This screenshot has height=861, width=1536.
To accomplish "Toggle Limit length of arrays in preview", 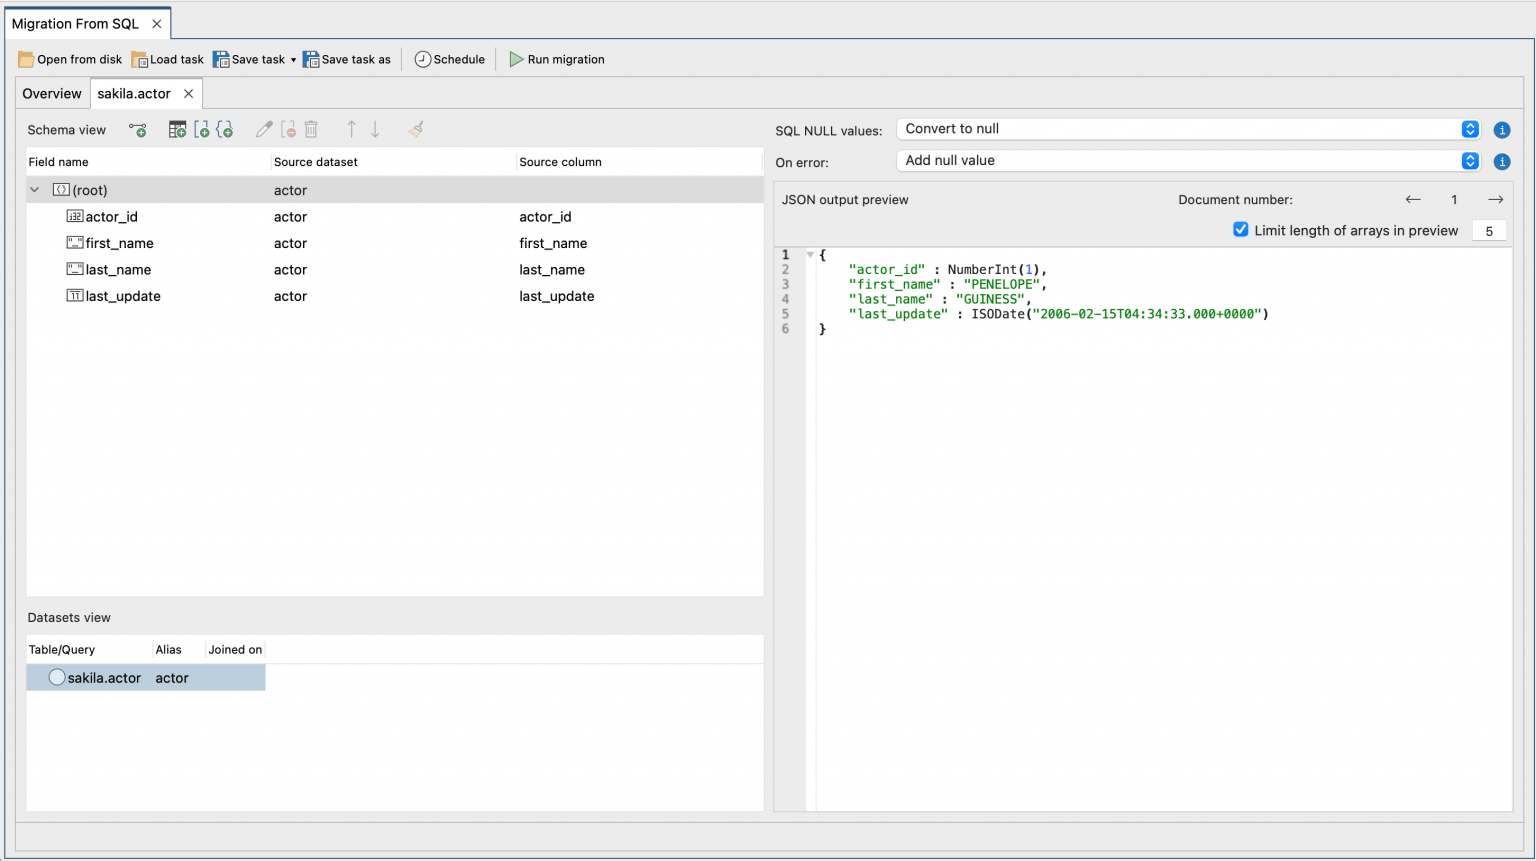I will pos(1240,230).
